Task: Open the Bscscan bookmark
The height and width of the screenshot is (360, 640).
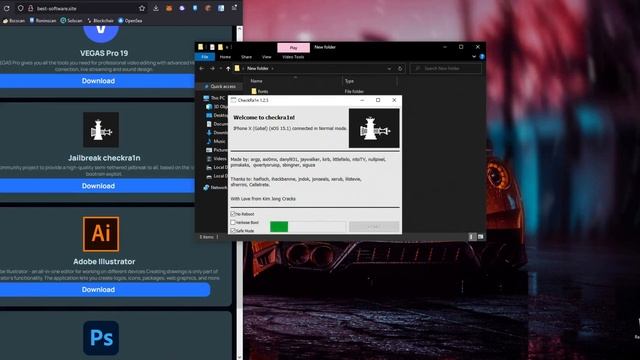Action: point(14,20)
